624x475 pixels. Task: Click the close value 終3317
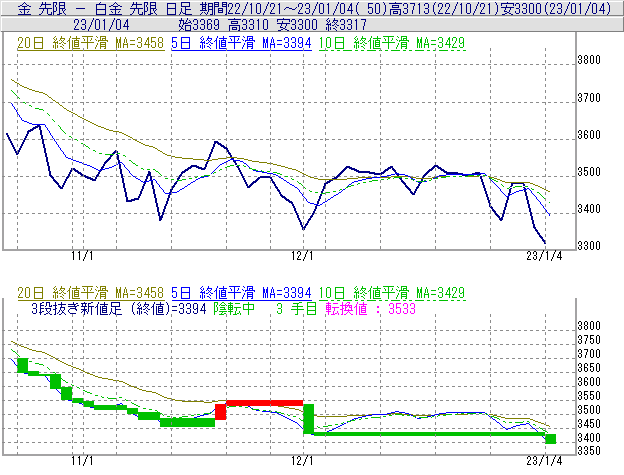click(346, 25)
